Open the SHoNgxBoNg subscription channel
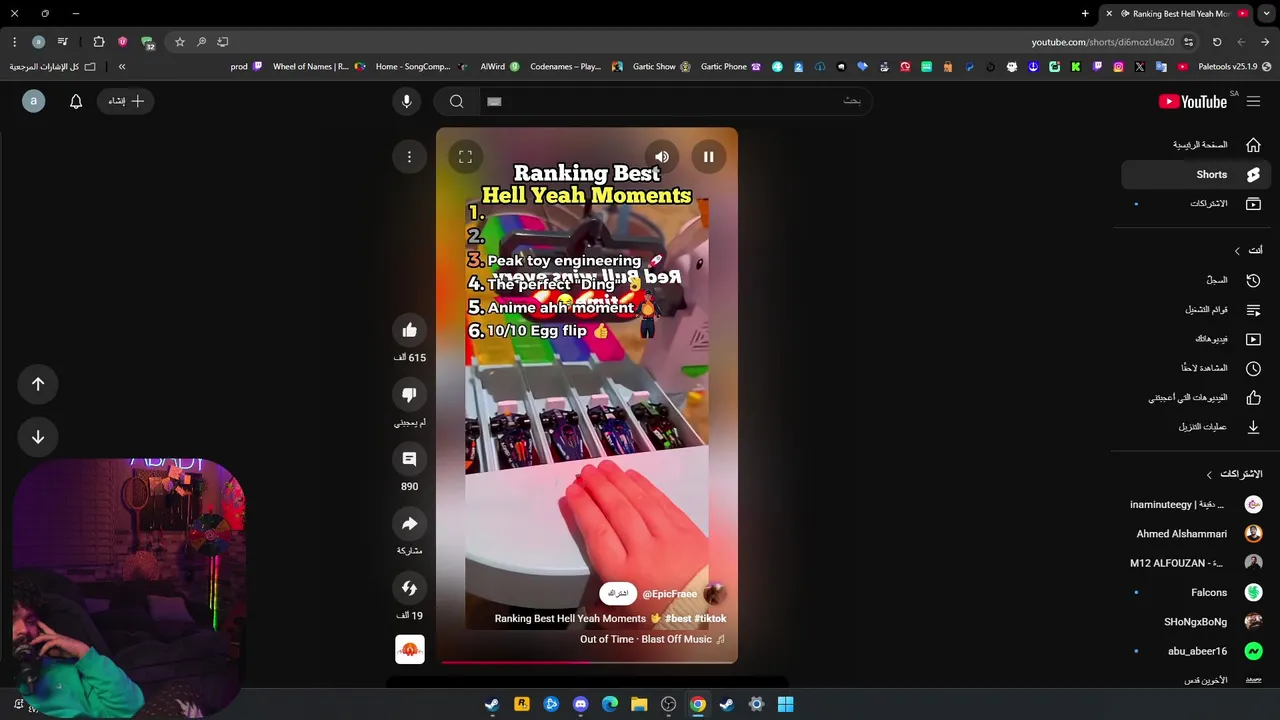 pos(1196,622)
